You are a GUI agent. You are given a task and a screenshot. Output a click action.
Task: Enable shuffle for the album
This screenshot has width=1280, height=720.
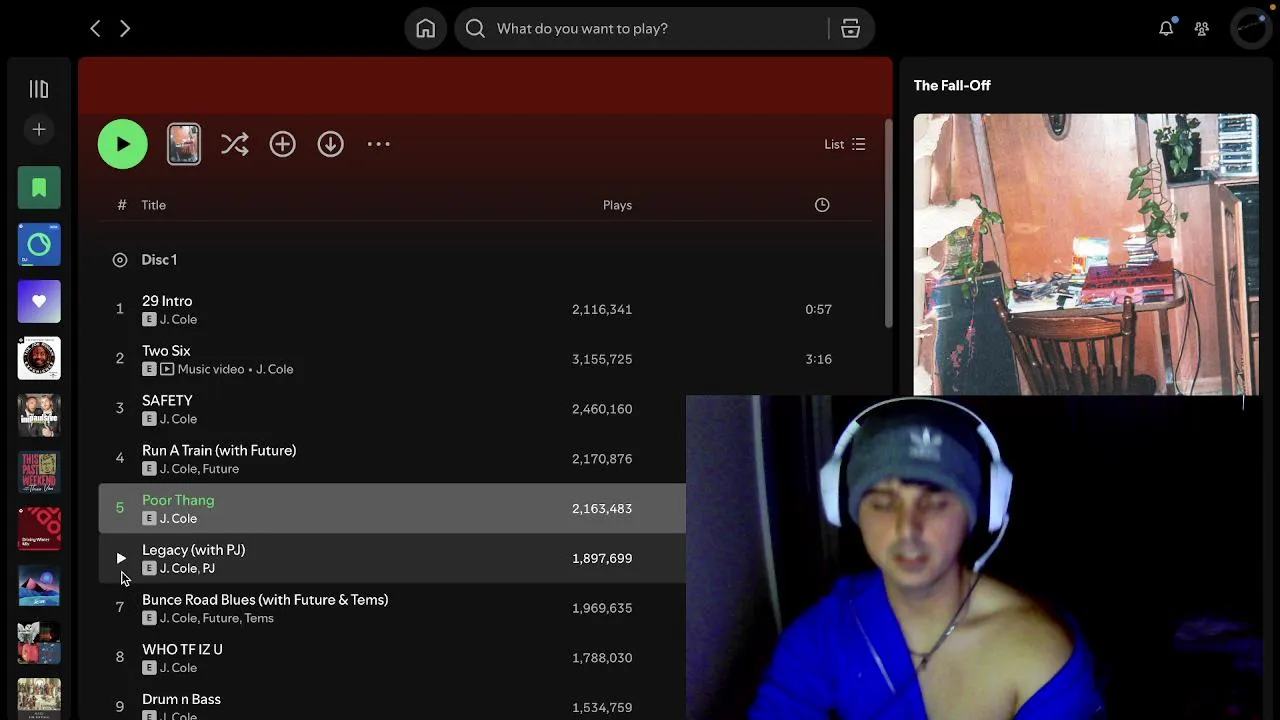point(235,144)
